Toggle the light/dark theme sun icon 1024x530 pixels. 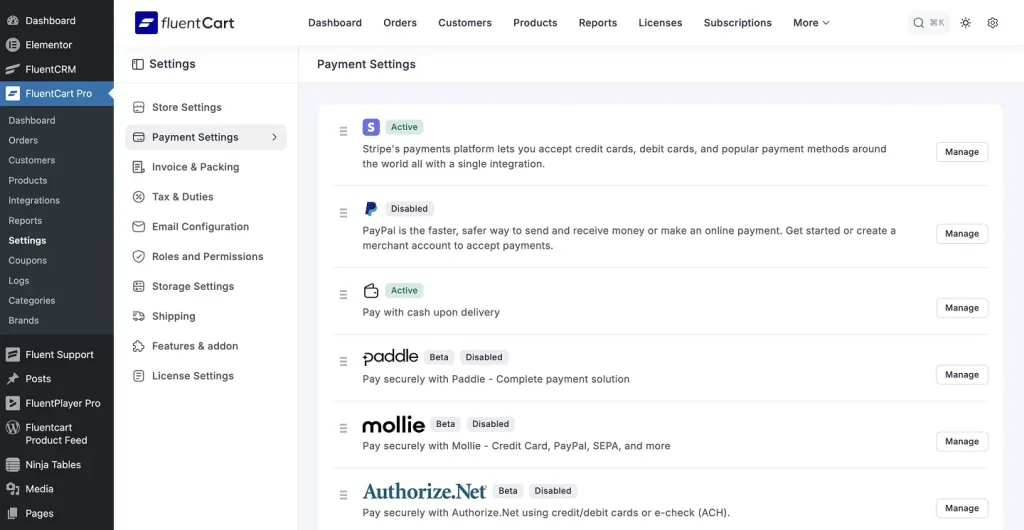(x=965, y=23)
